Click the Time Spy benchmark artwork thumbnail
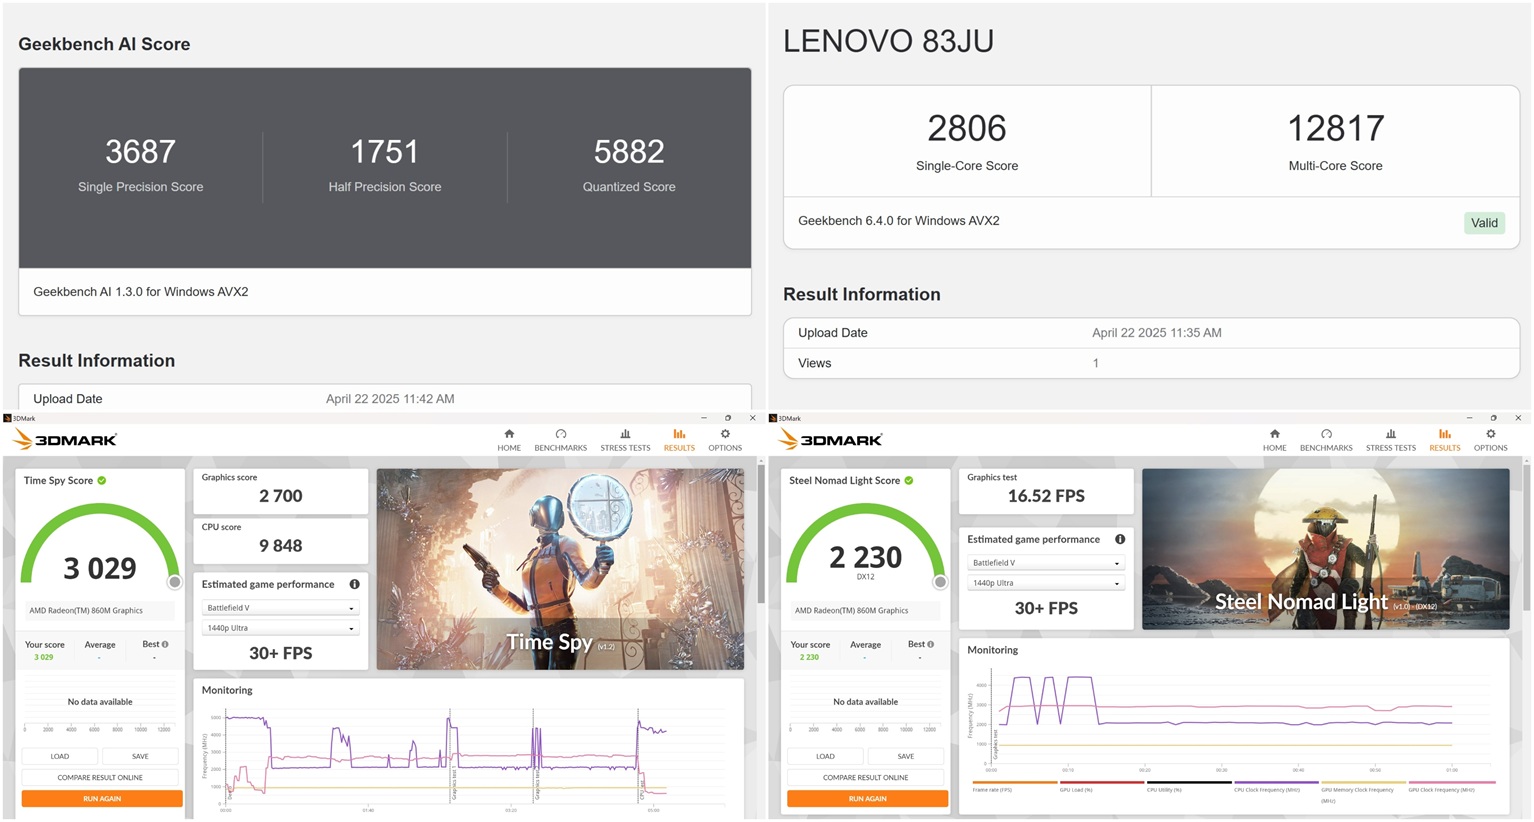 pos(560,568)
